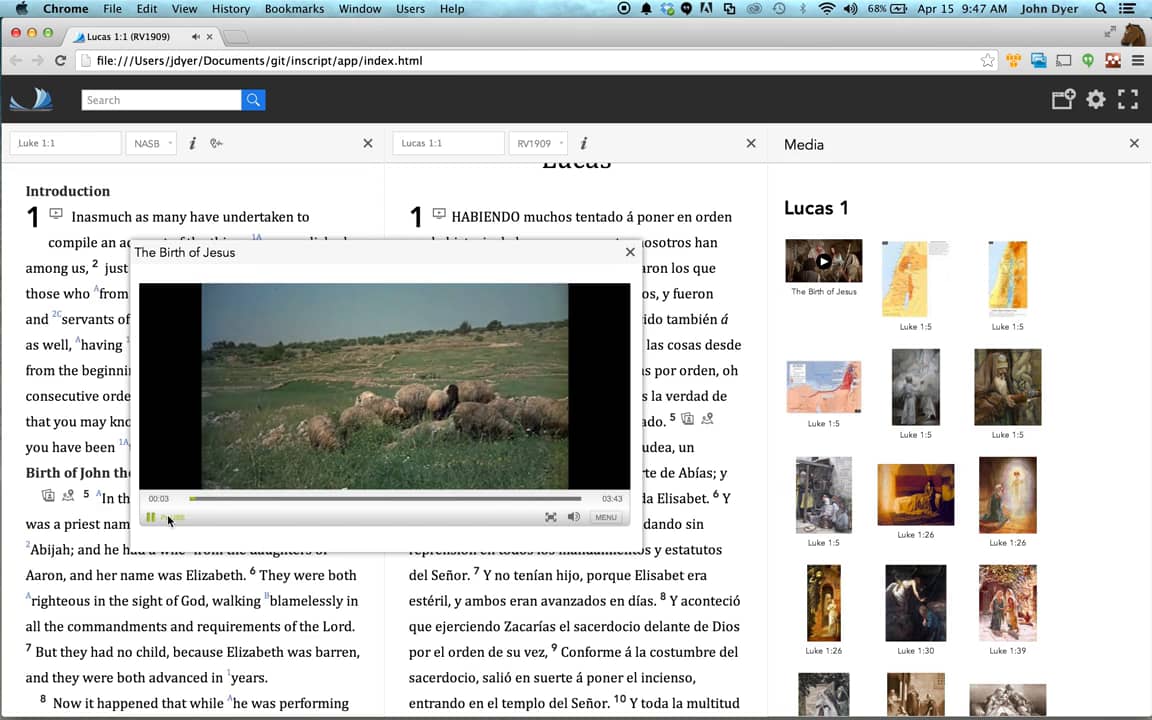Screen dimensions: 1152x720
Task: Close the Media panel
Action: point(1134,143)
